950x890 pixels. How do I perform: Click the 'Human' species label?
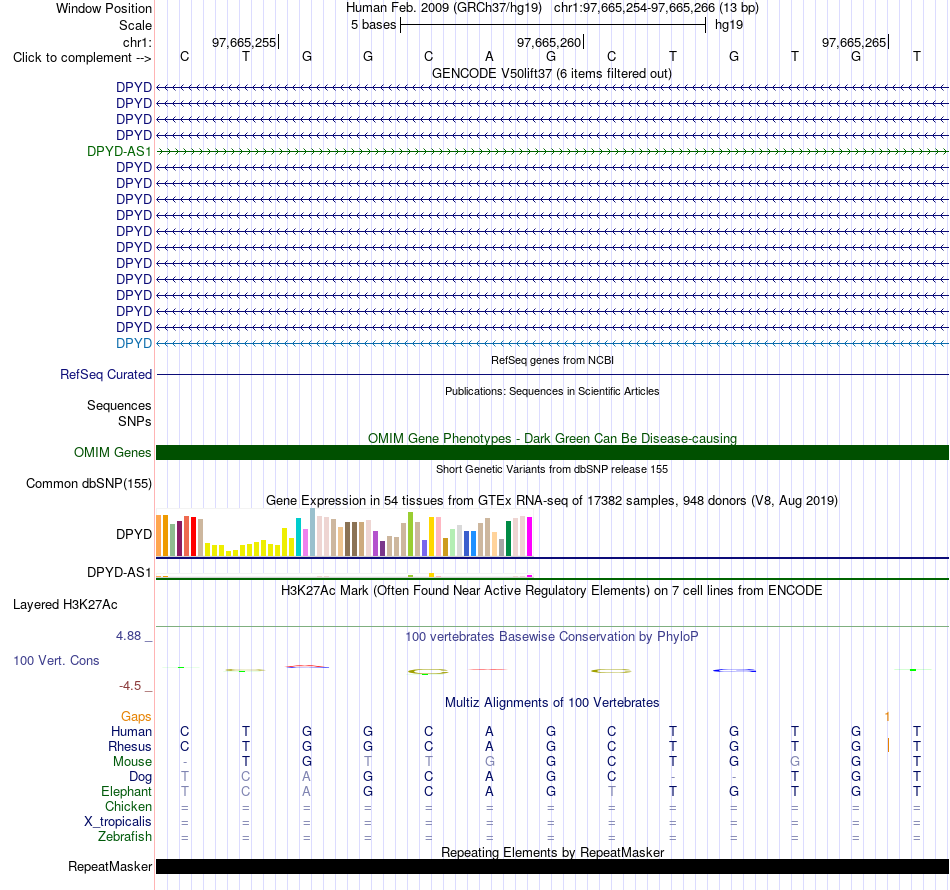coord(131,731)
